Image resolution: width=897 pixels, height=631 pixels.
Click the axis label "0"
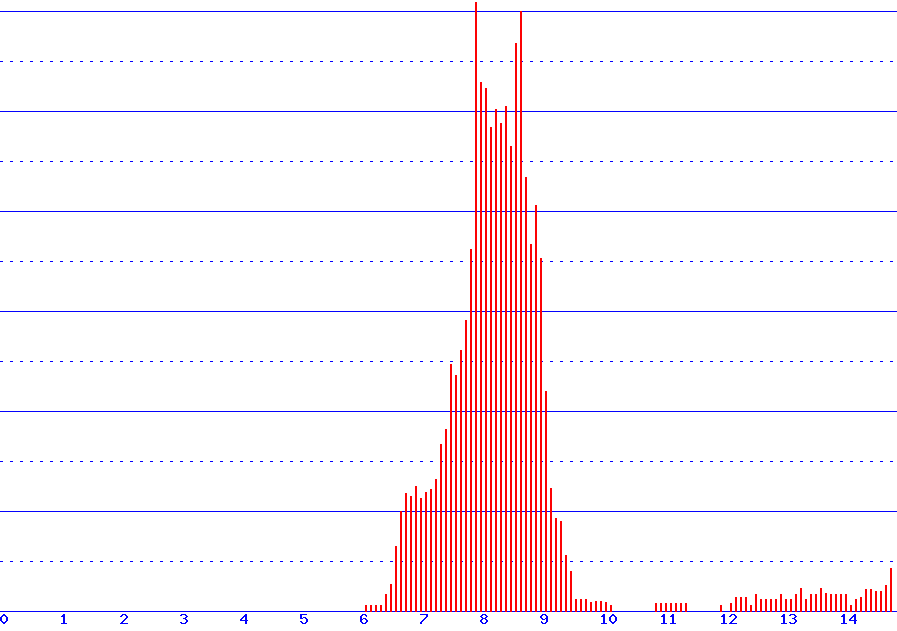4,619
